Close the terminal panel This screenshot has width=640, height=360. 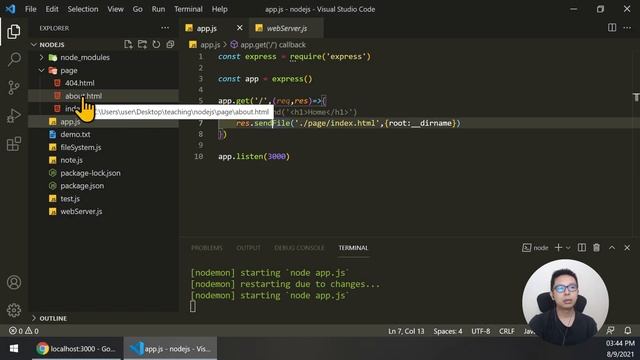click(x=627, y=248)
